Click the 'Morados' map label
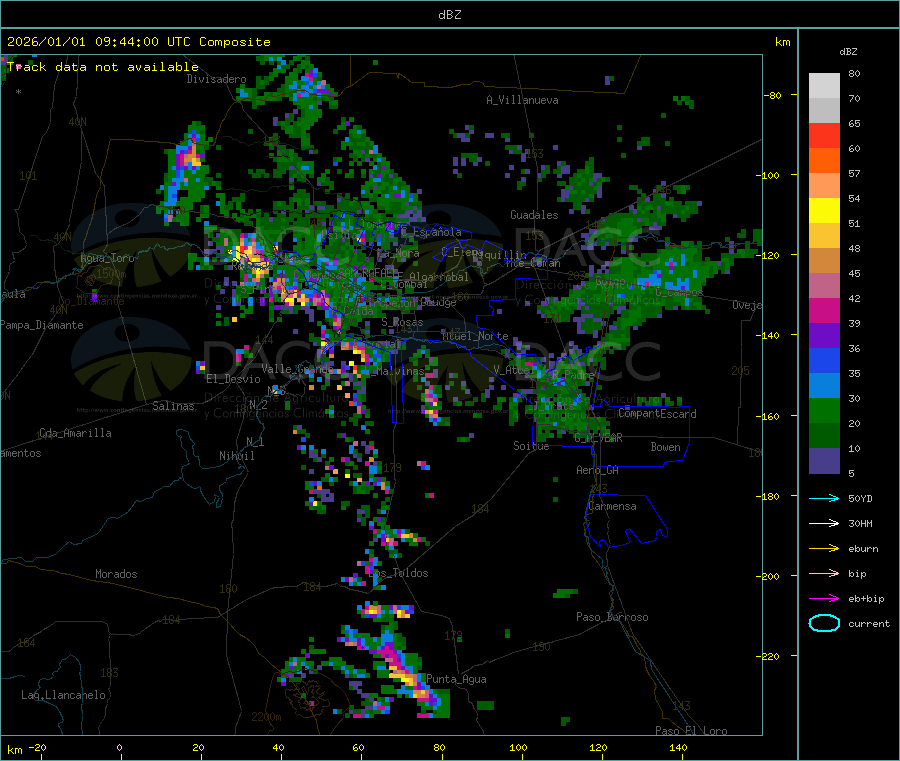The image size is (900, 761). [116, 574]
